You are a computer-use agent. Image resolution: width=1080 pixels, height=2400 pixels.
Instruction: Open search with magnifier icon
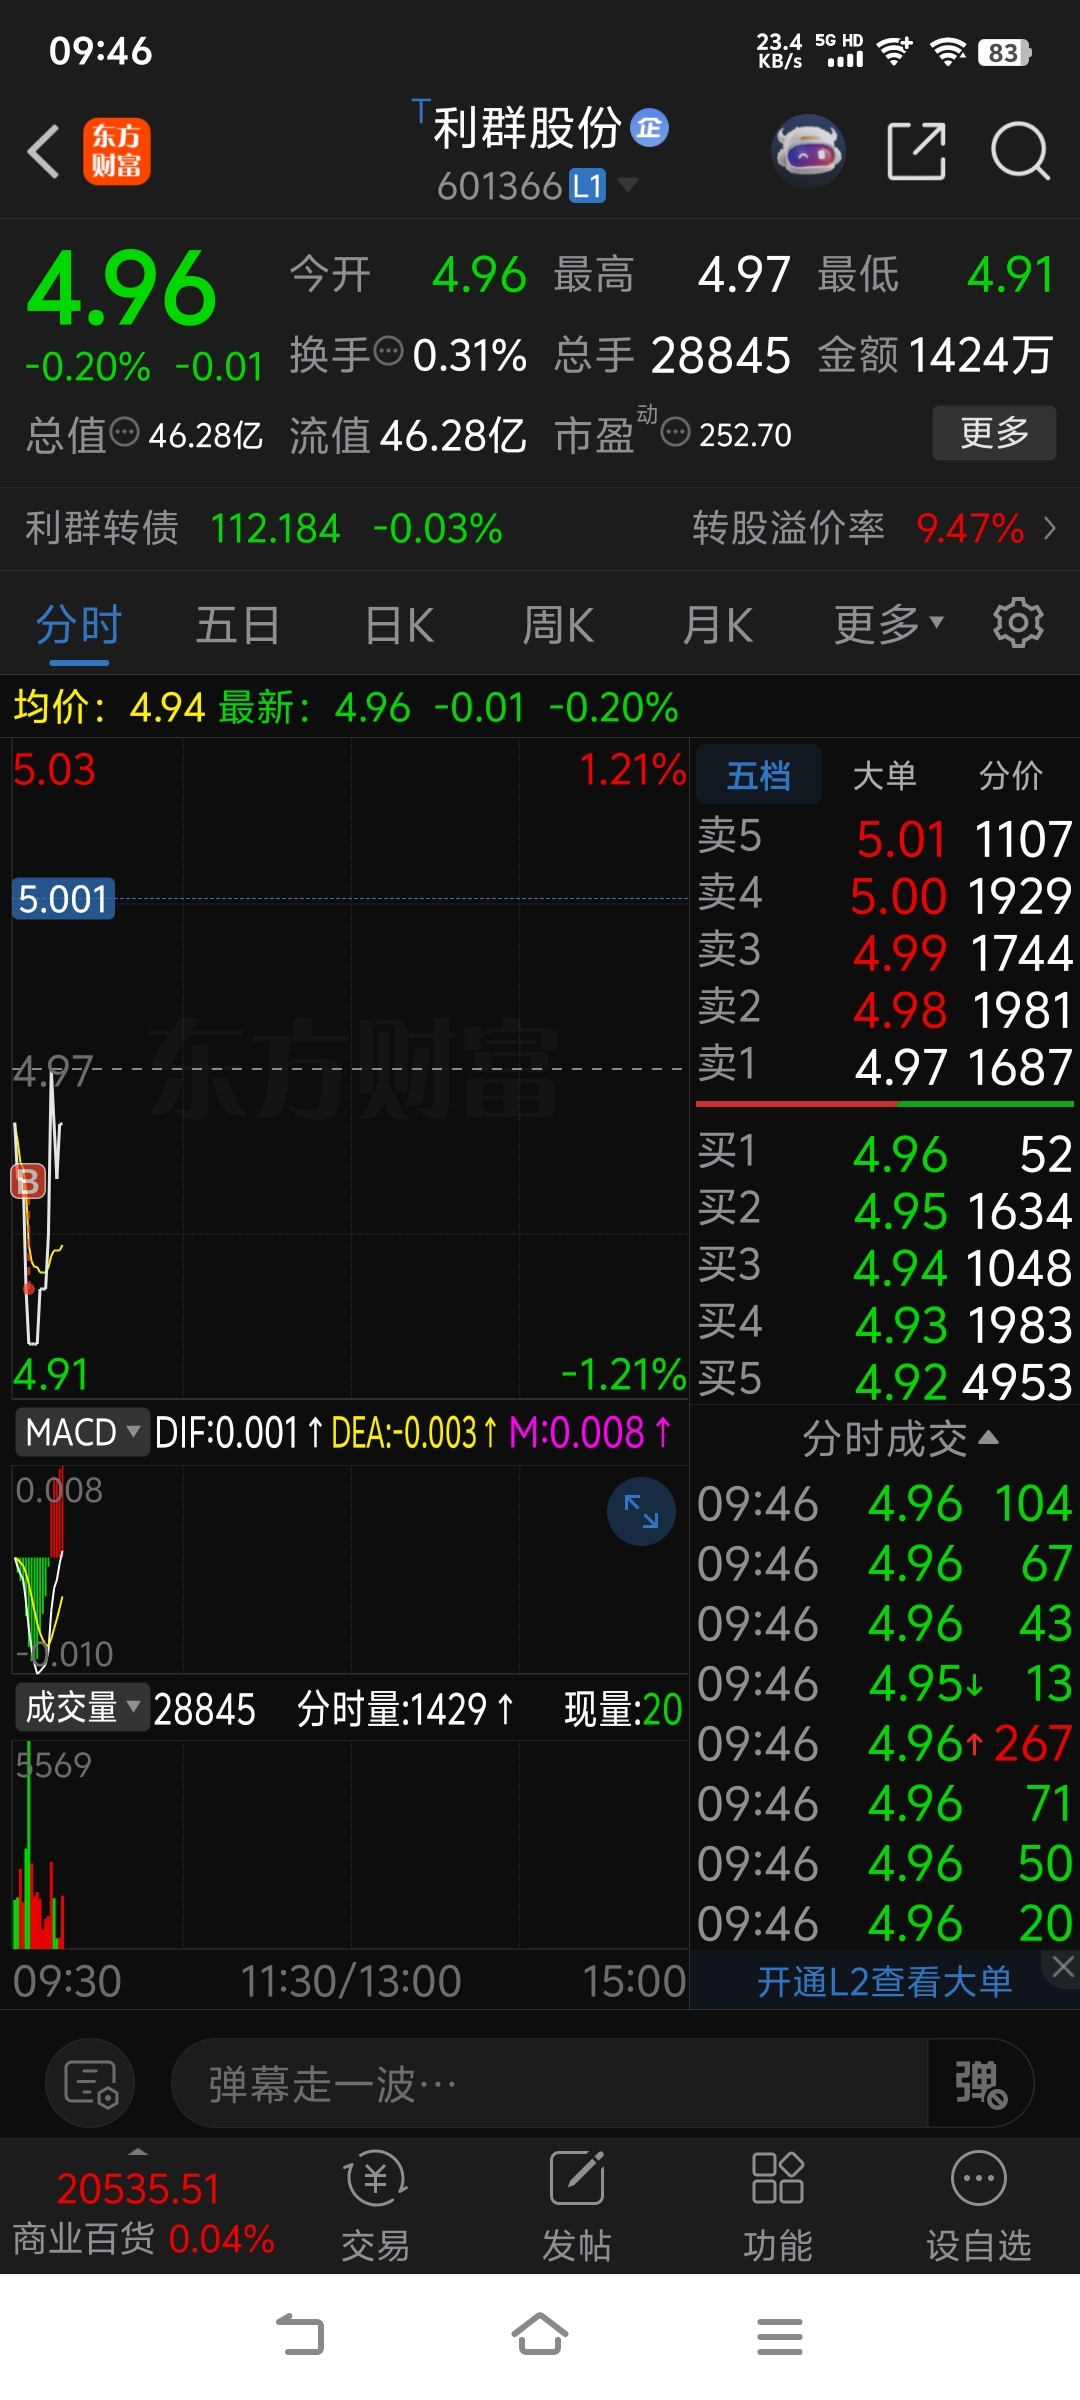[1020, 152]
